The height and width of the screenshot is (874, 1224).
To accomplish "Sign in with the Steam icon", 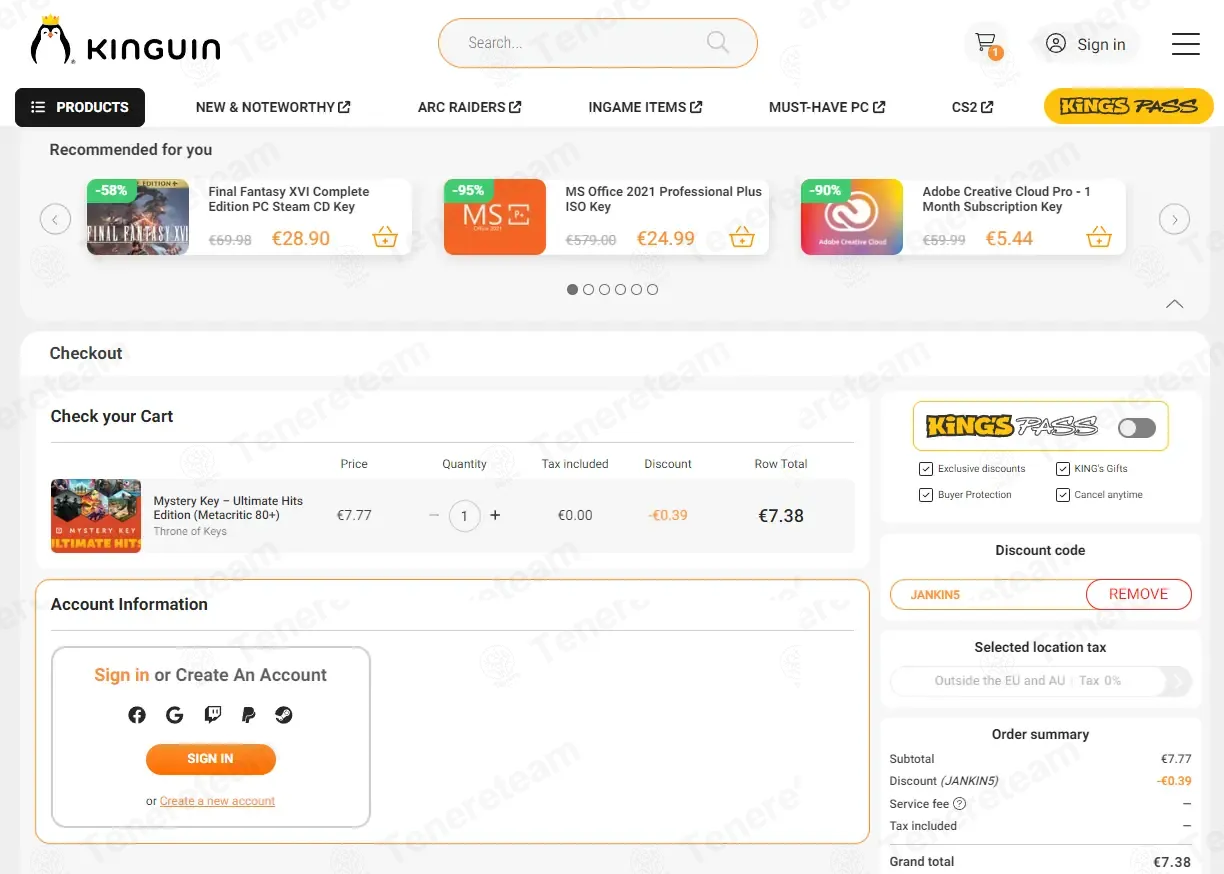I will pyautogui.click(x=284, y=715).
